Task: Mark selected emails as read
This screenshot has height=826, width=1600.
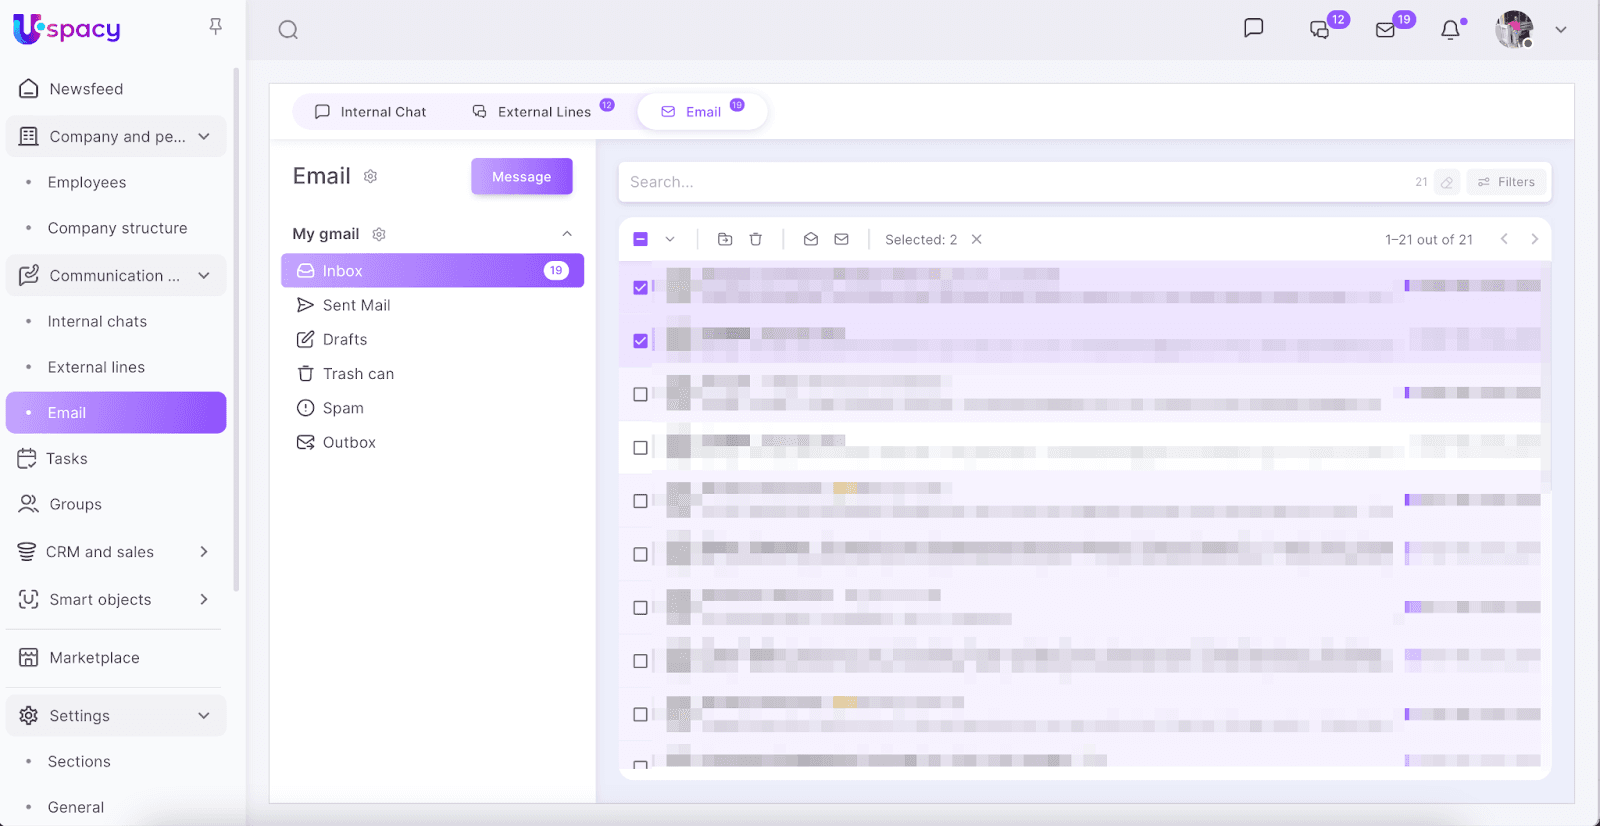Action: click(x=811, y=239)
